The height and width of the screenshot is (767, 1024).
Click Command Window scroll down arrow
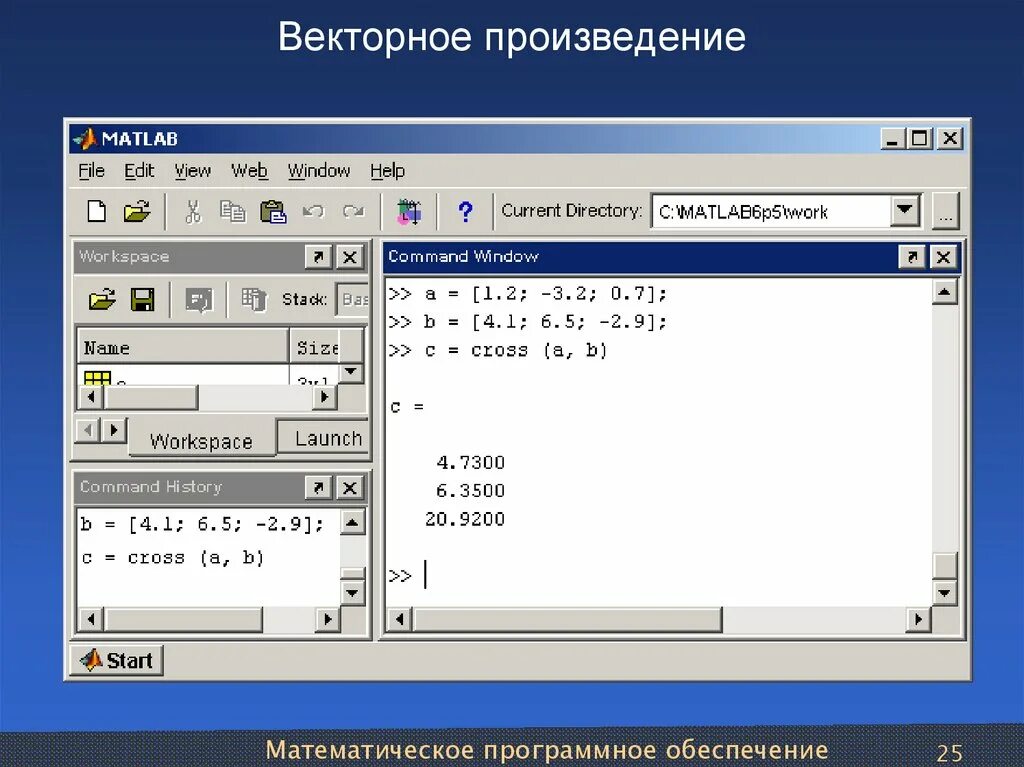click(x=944, y=593)
